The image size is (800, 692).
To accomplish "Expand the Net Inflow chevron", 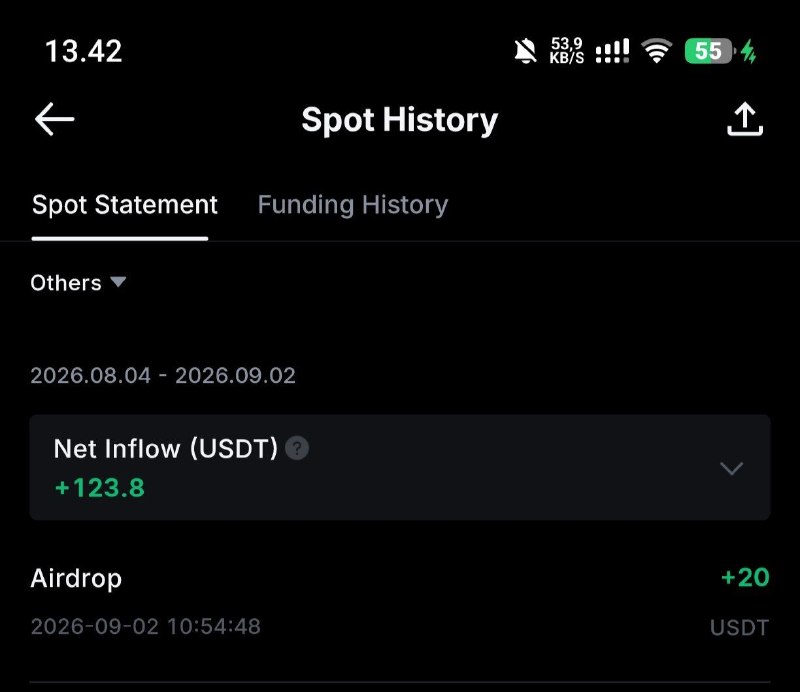I will click(731, 468).
